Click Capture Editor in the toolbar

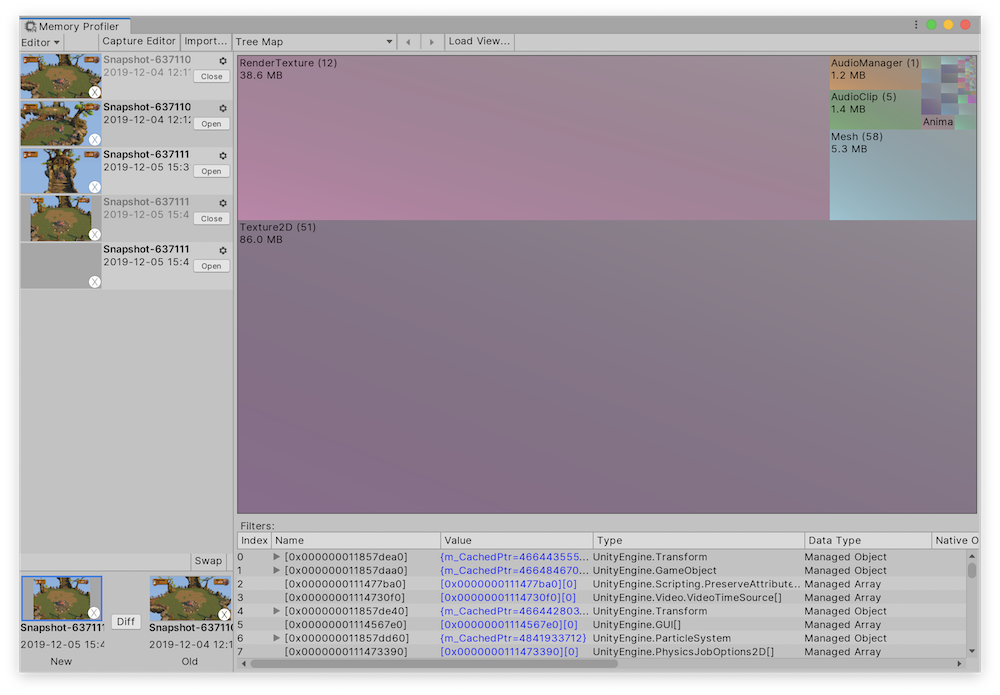138,41
